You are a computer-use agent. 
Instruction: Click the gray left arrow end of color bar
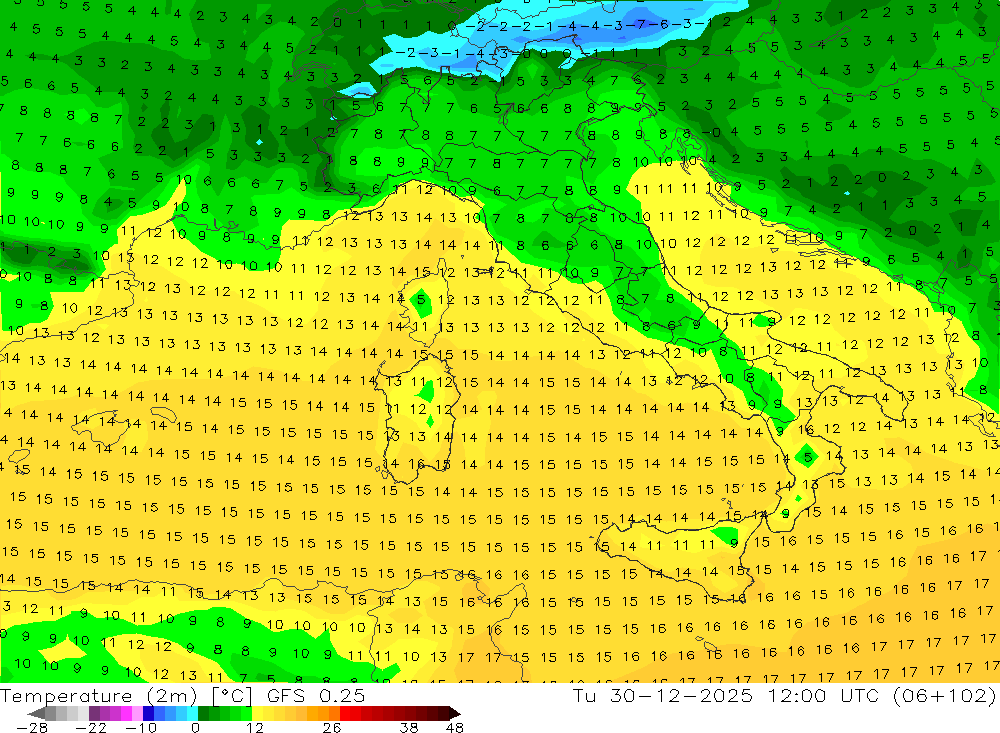(36, 714)
